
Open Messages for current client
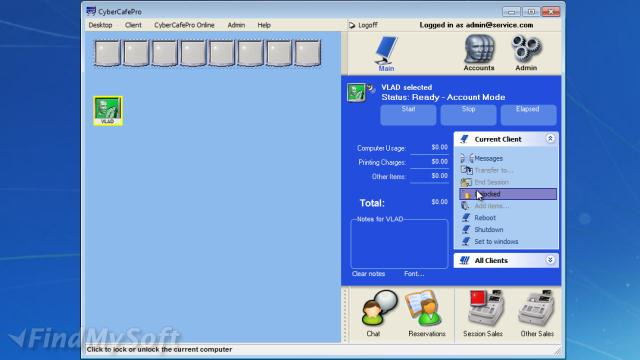(x=488, y=158)
